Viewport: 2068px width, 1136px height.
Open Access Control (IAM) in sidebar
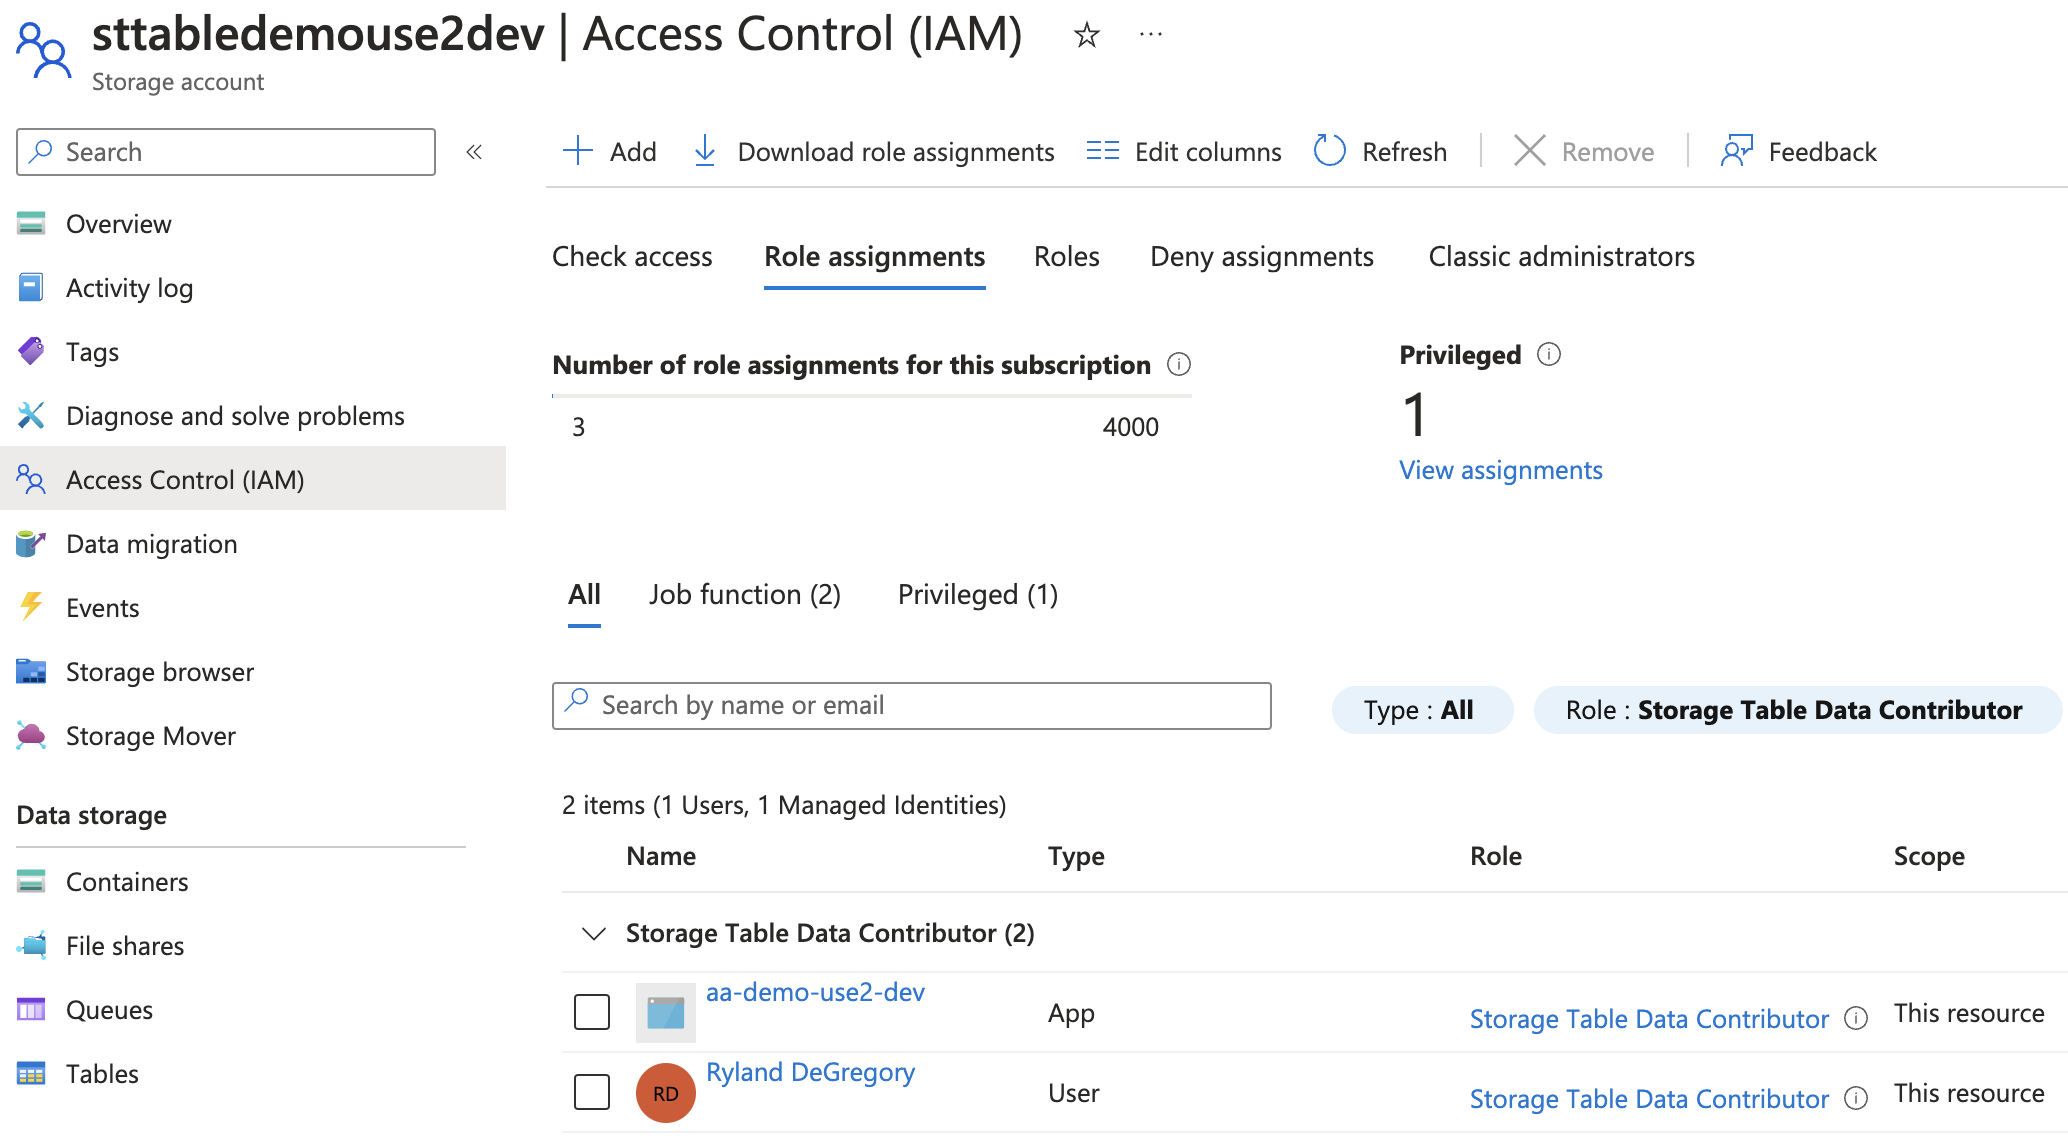coord(185,479)
